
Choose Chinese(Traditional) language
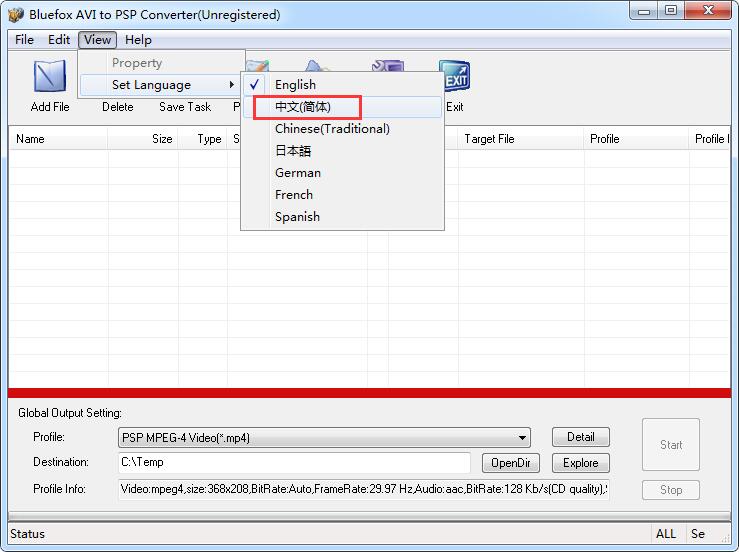click(x=343, y=129)
